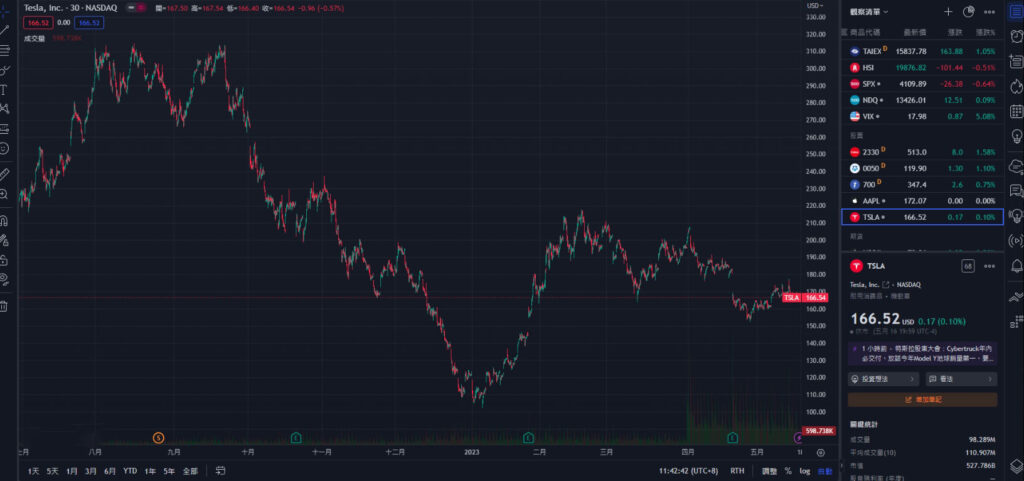
Task: Open the Cybertruck news headline
Action: pyautogui.click(x=922, y=353)
